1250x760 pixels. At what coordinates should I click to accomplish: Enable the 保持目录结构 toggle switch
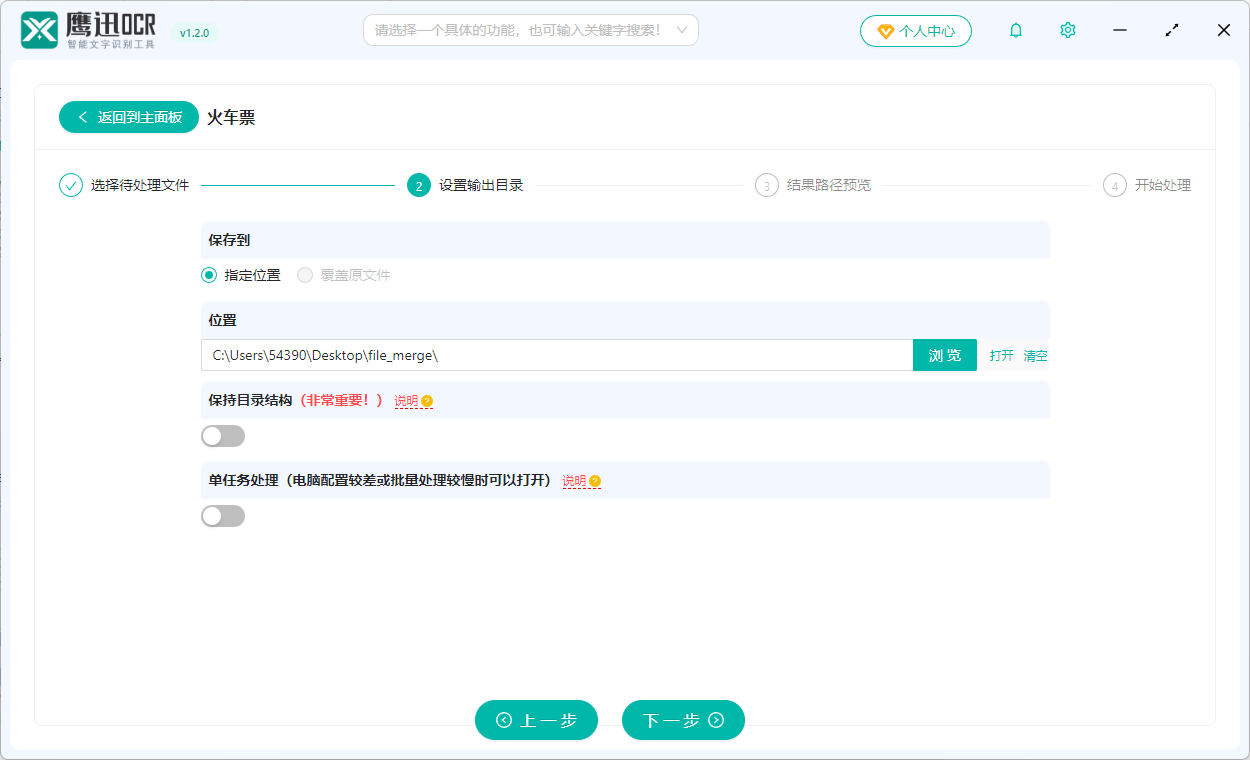(223, 435)
